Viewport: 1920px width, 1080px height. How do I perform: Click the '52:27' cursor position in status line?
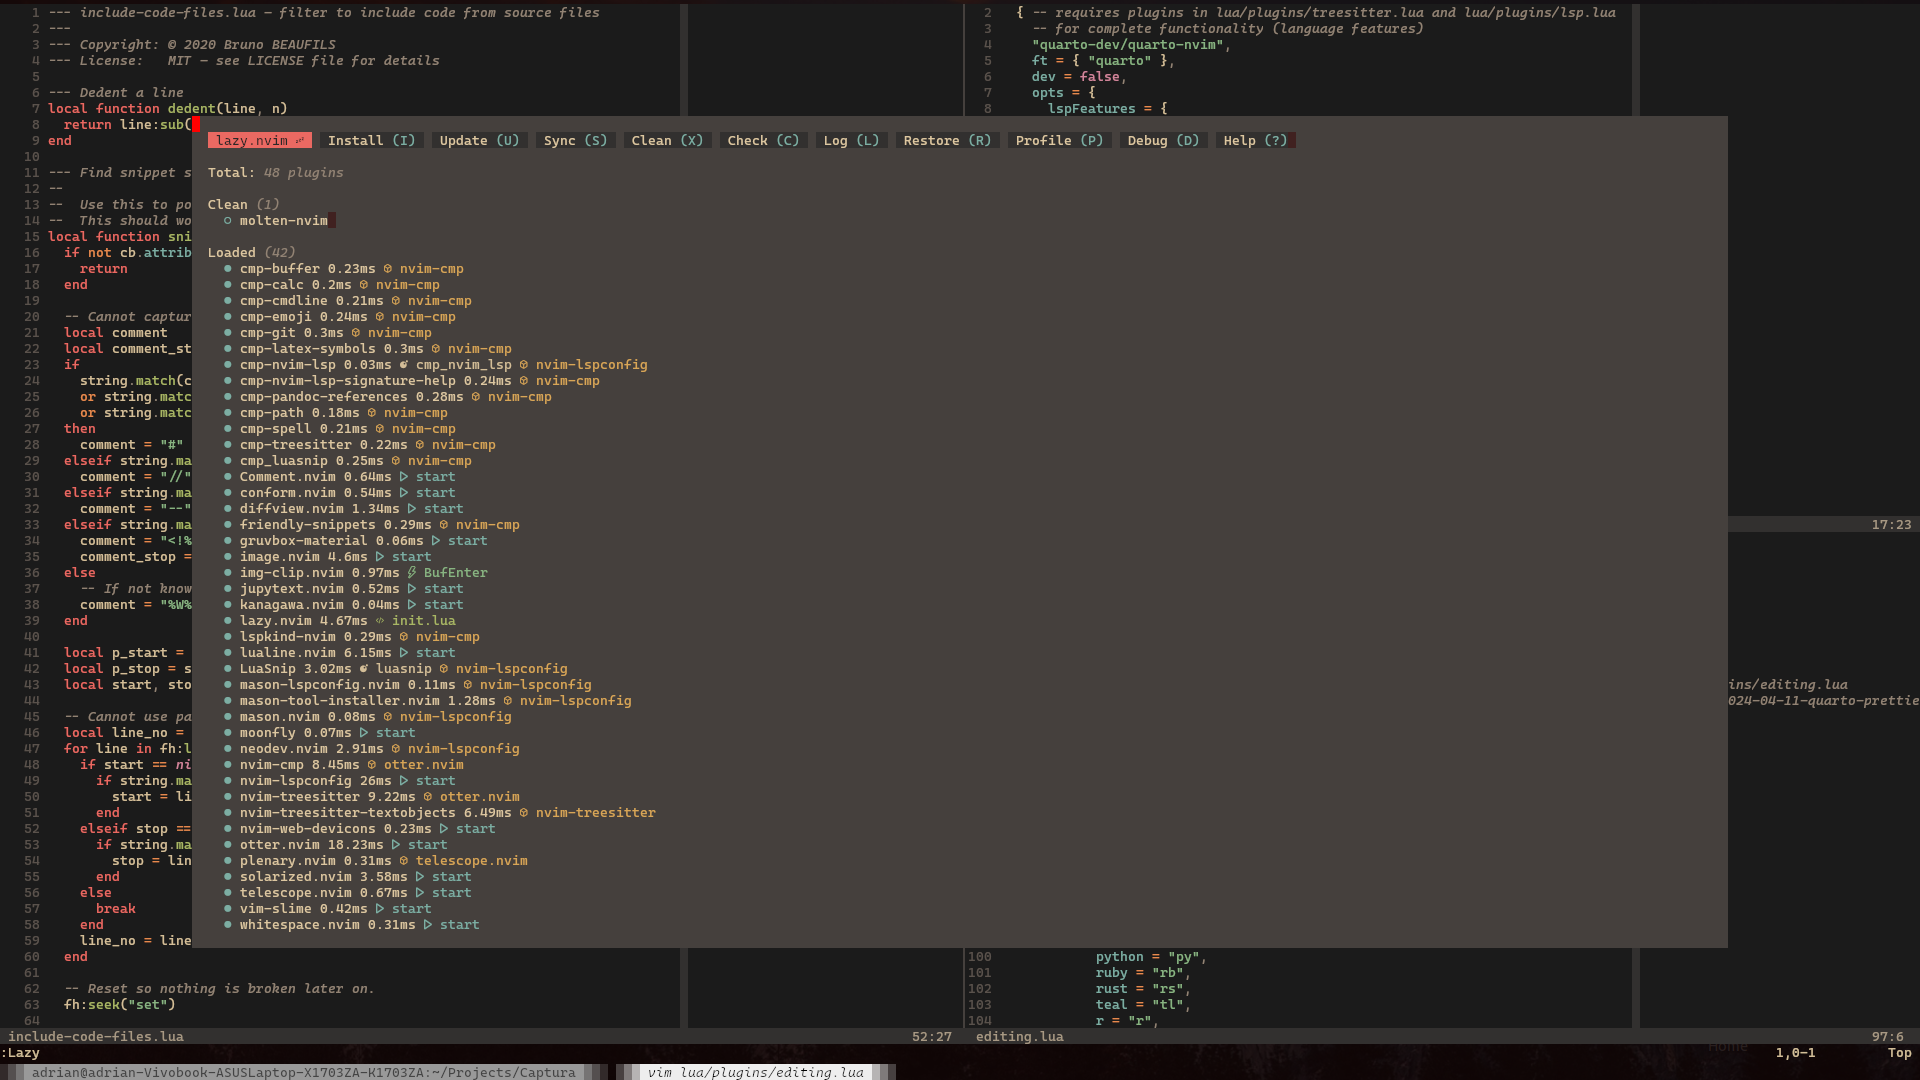[932, 1037]
